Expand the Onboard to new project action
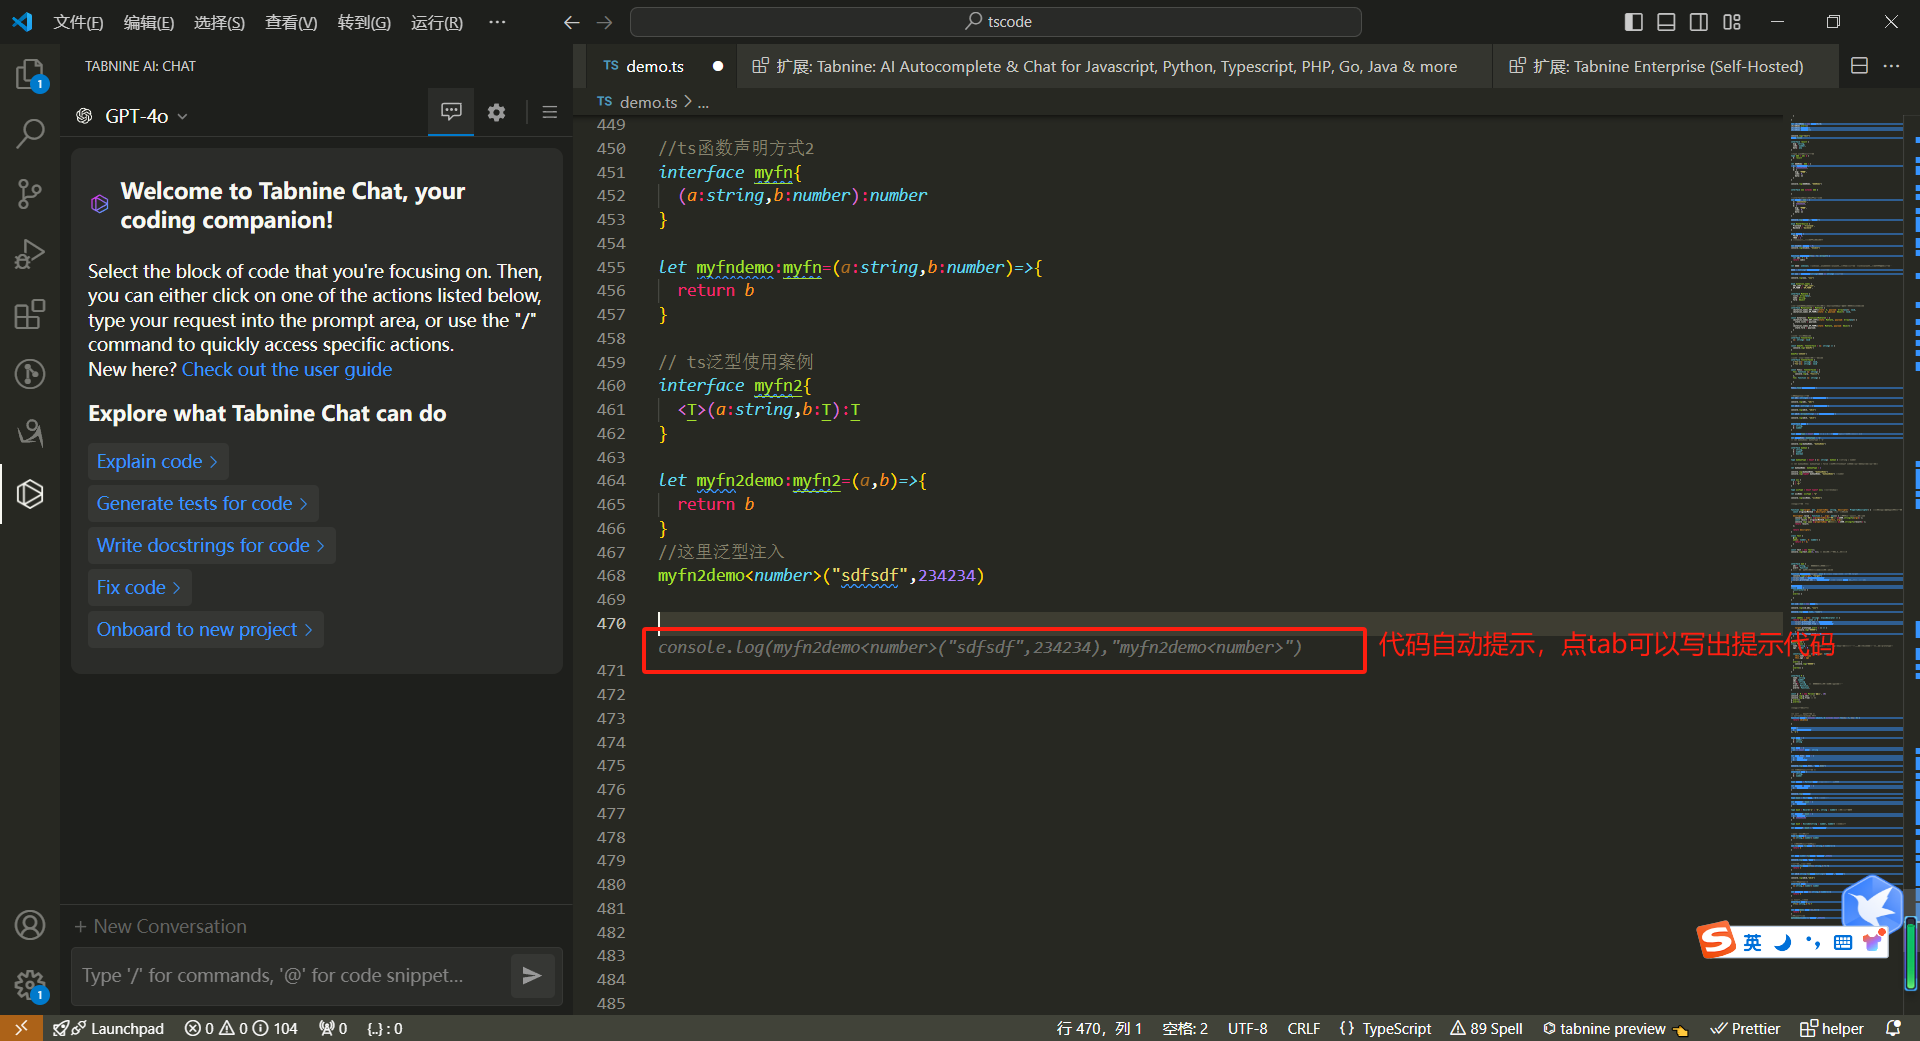1920x1041 pixels. pos(205,629)
